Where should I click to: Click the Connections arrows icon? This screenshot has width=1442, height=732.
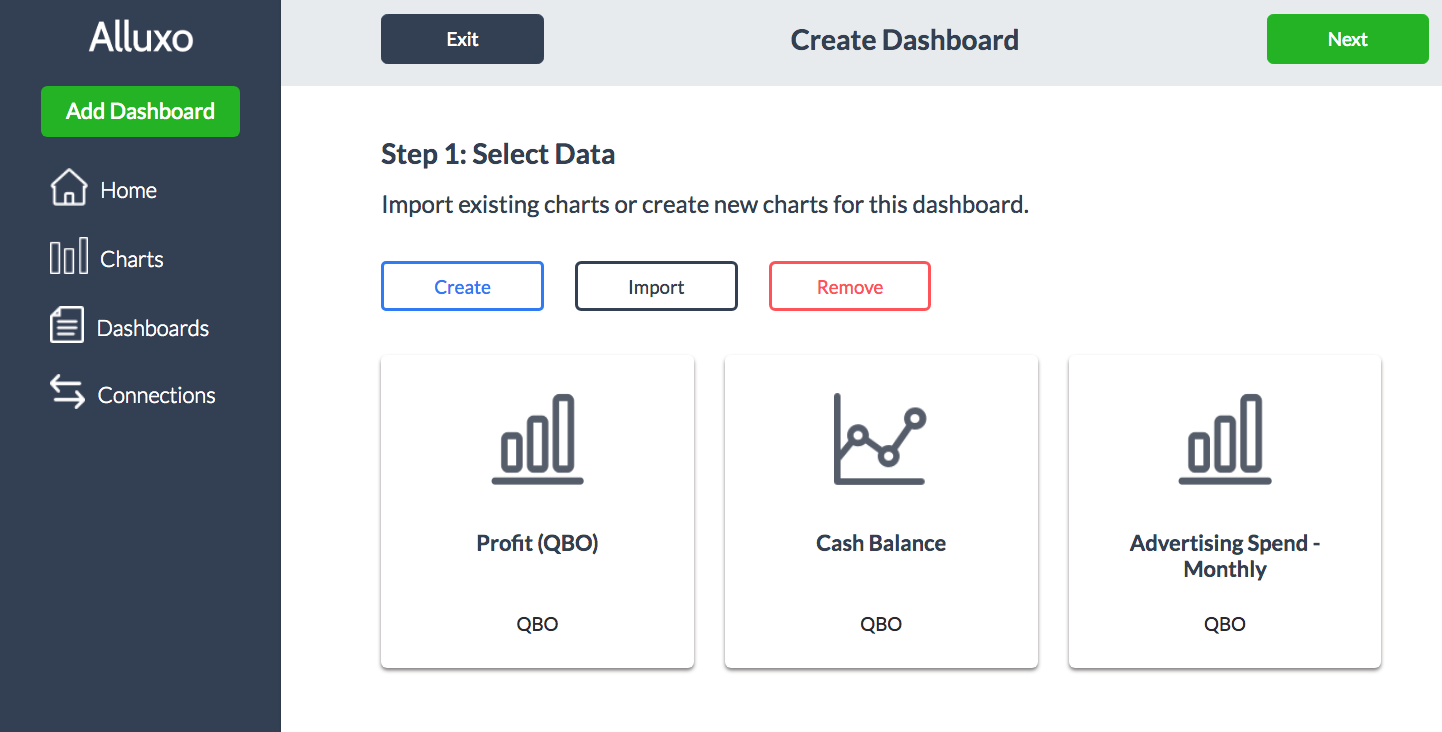pos(68,393)
